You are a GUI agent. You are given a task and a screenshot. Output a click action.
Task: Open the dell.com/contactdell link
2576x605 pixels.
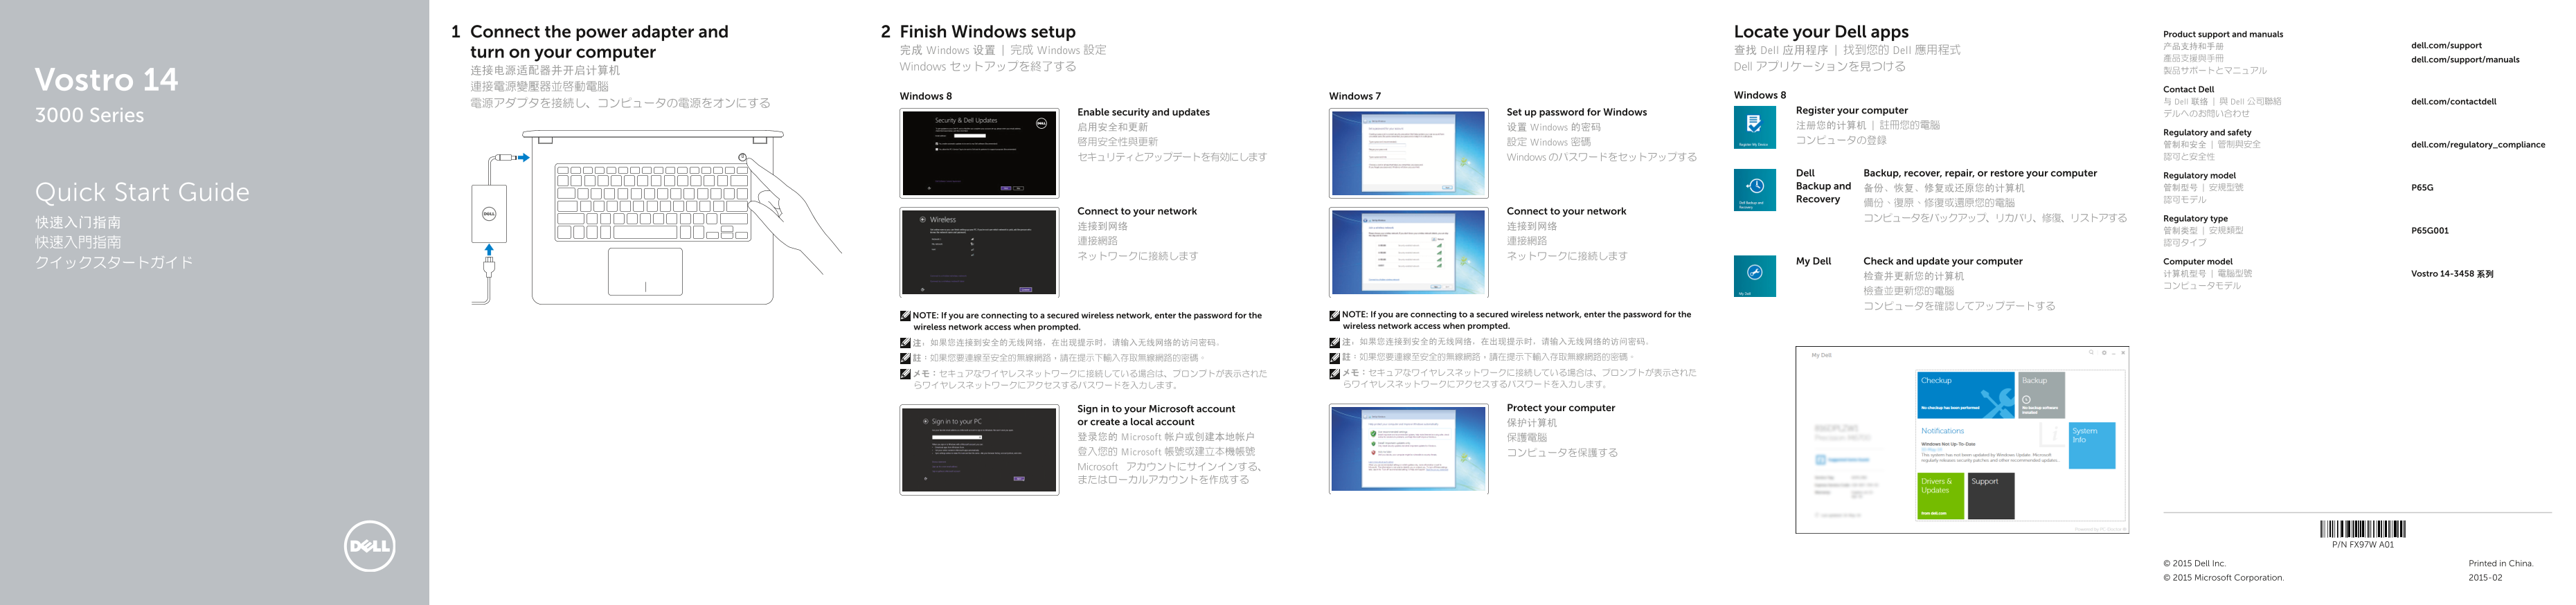pyautogui.click(x=2453, y=101)
